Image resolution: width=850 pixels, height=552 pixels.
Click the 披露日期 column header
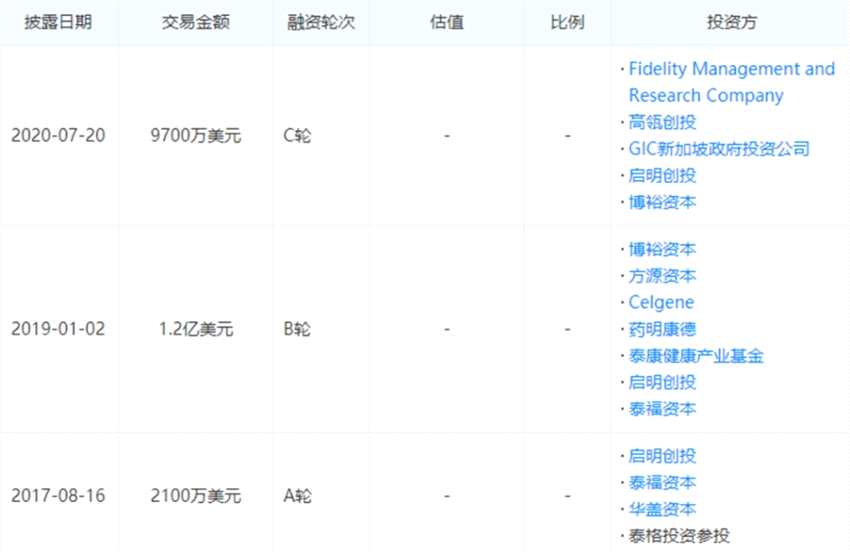58,22
